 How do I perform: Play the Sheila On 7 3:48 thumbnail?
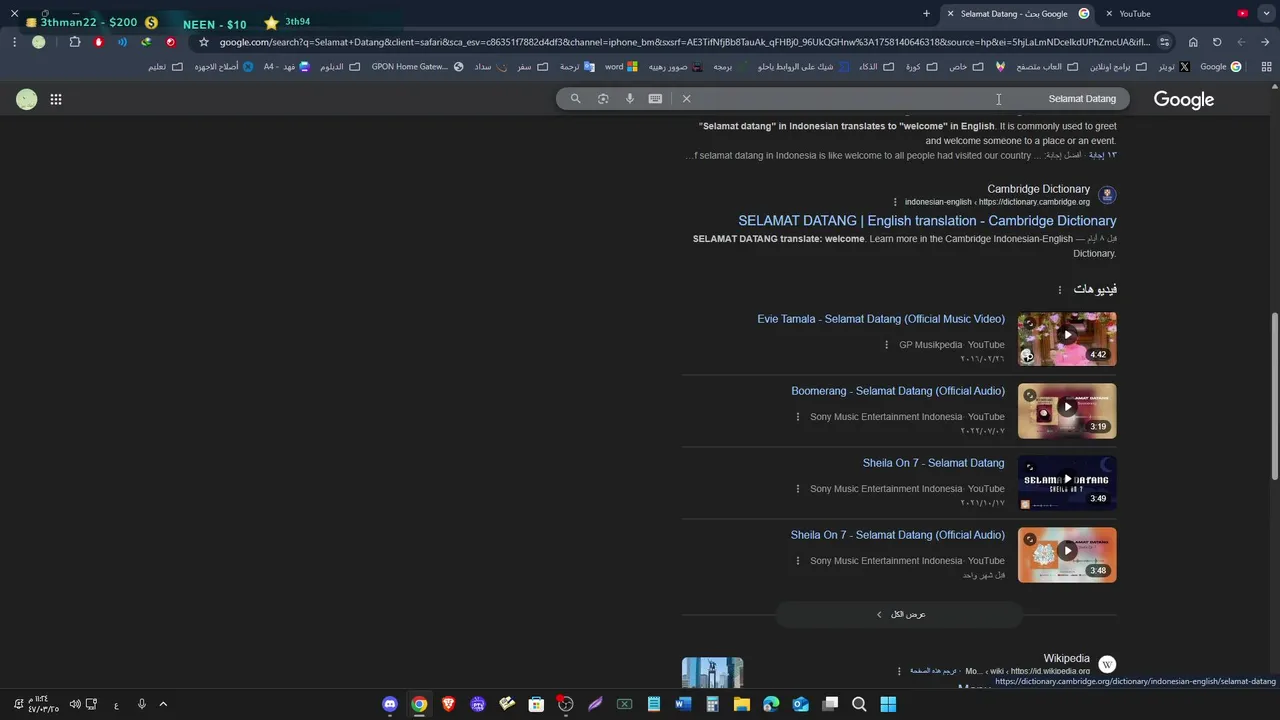click(x=1067, y=555)
